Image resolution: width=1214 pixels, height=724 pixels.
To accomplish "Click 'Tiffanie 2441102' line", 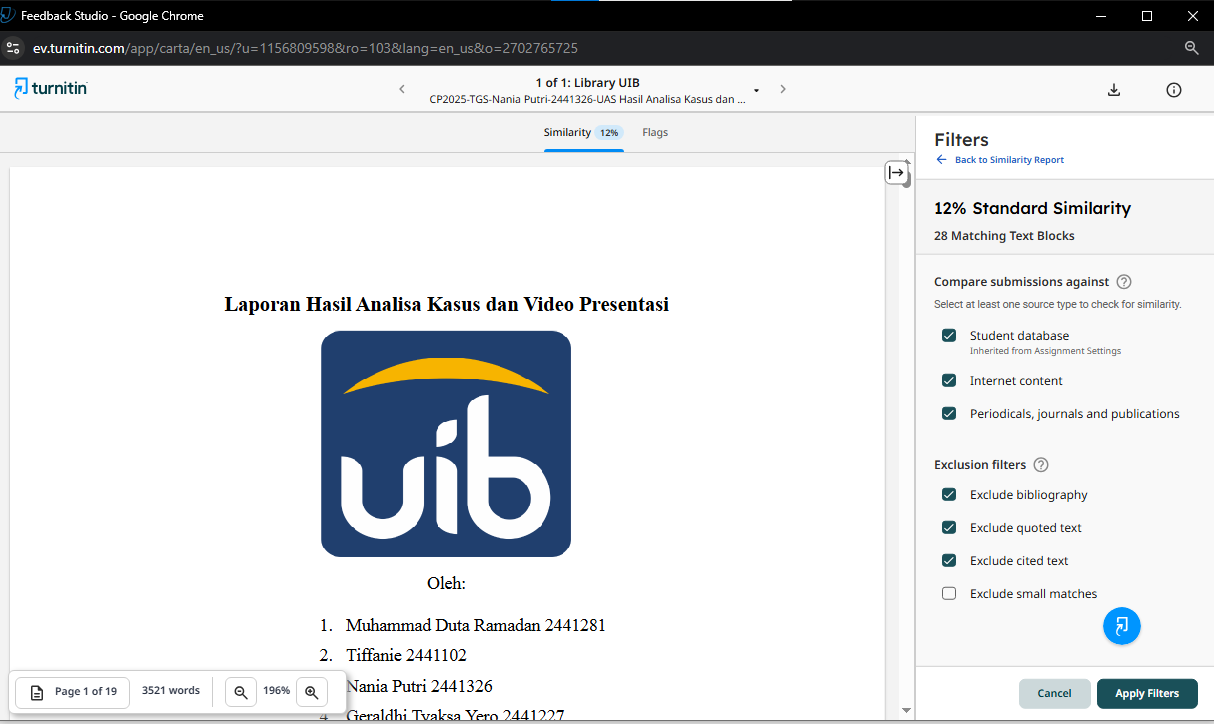I will tap(406, 656).
